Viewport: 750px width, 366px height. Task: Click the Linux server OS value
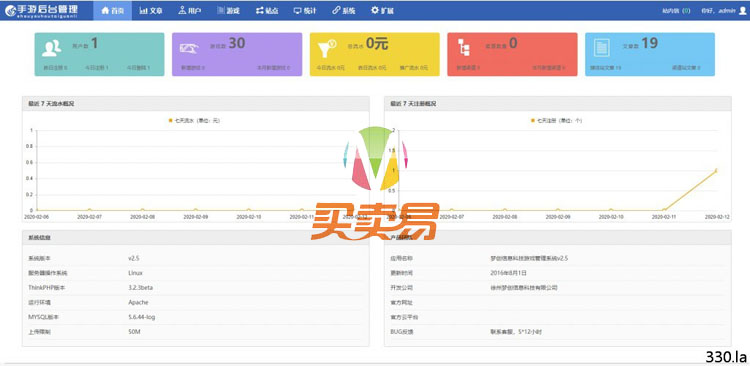pyautogui.click(x=135, y=273)
